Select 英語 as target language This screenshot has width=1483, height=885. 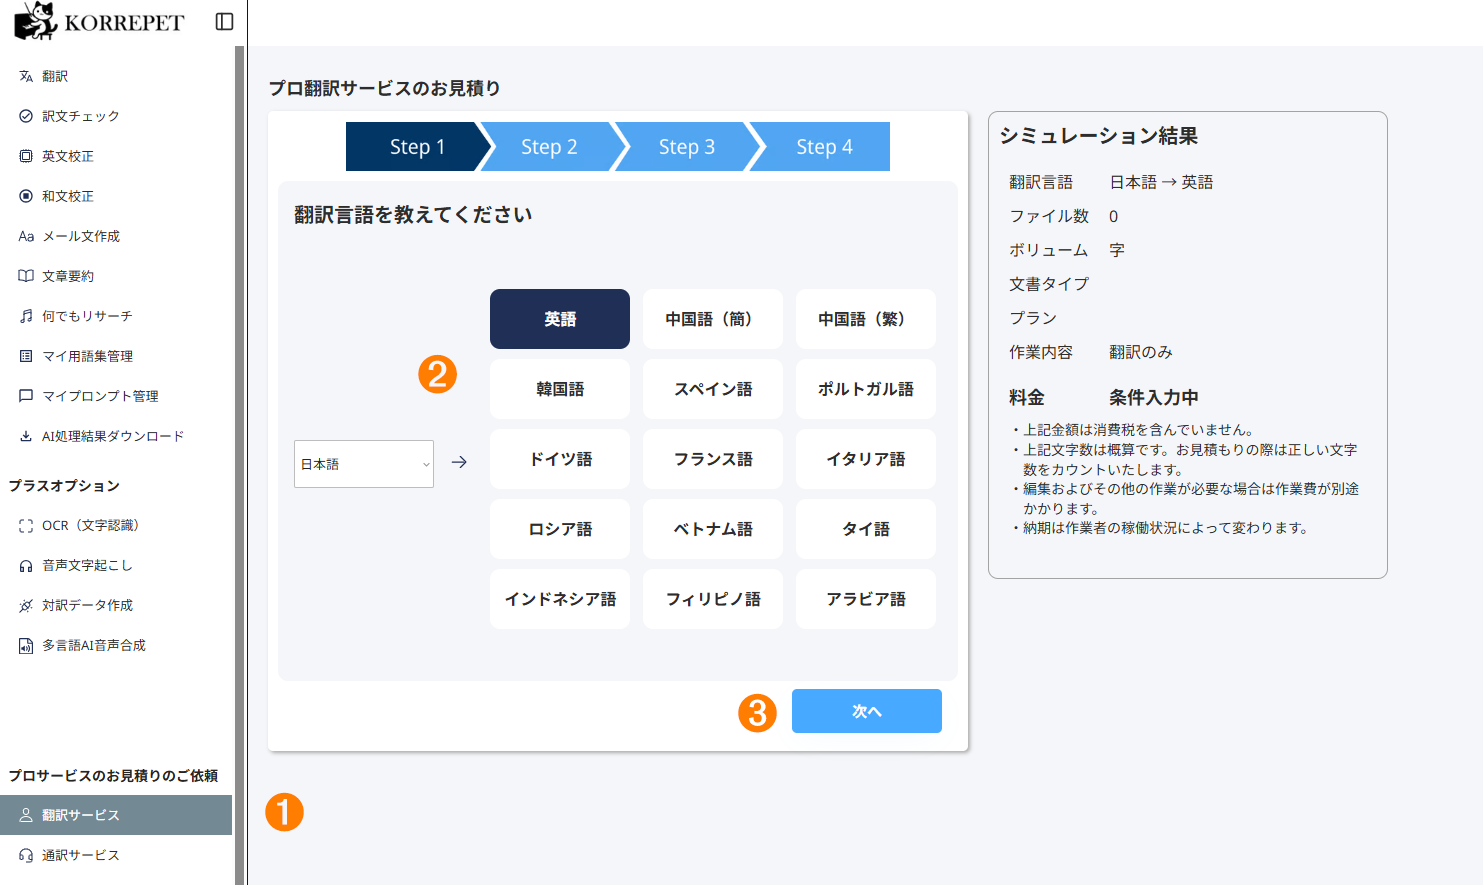pyautogui.click(x=560, y=319)
